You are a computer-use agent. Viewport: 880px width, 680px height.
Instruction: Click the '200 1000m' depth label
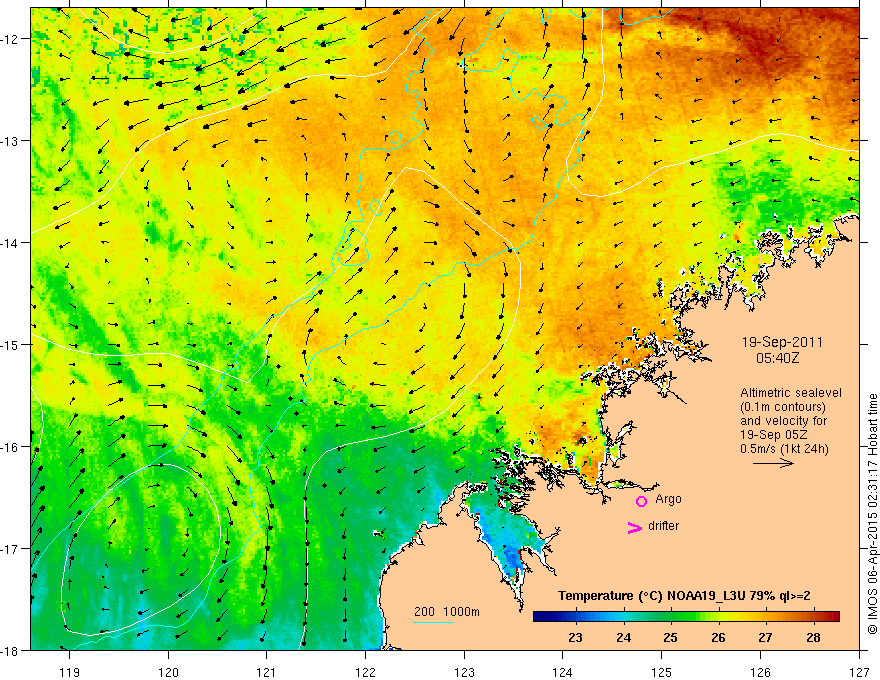(447, 612)
